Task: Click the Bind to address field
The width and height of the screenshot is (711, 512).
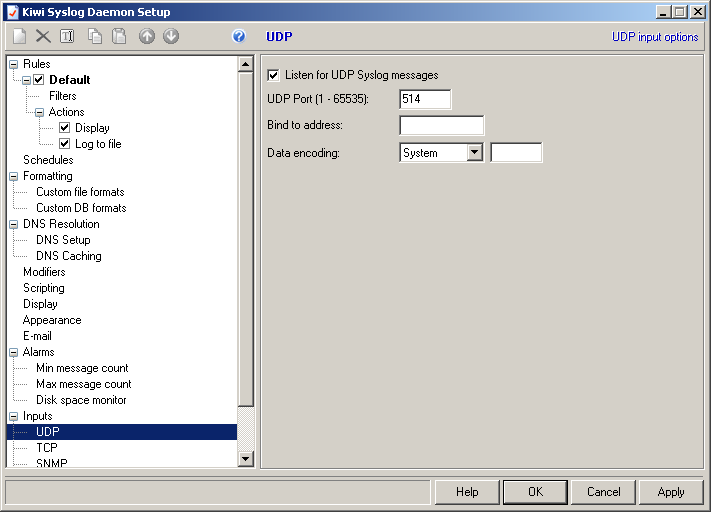Action: 442,126
